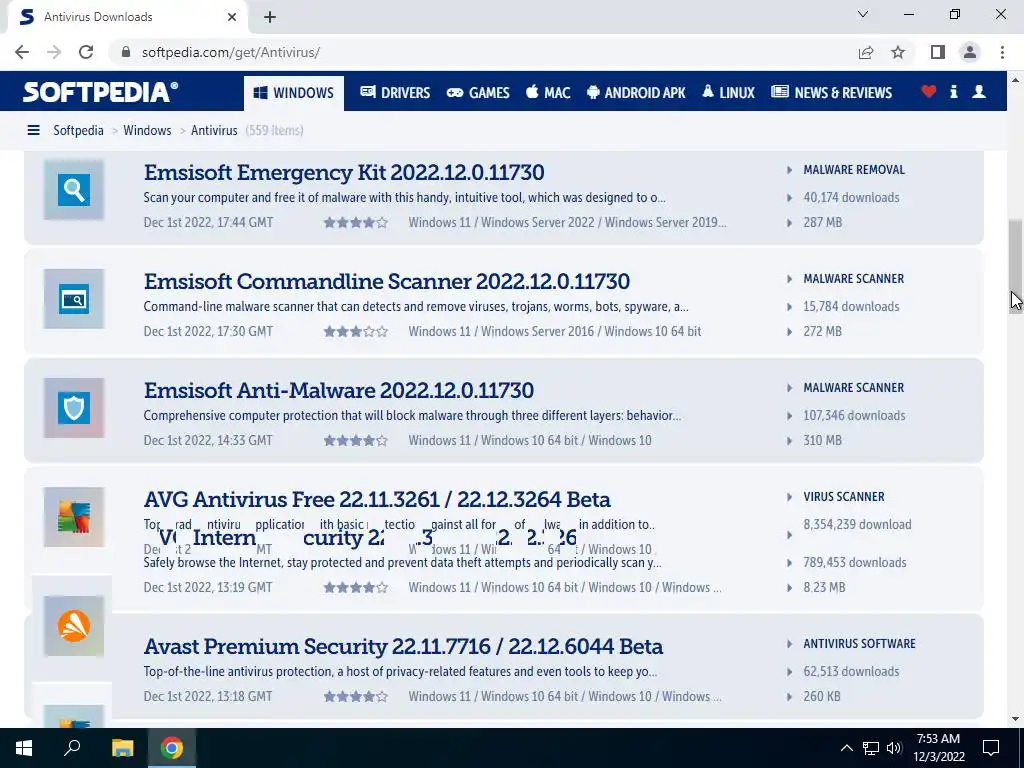Image resolution: width=1024 pixels, height=768 pixels.
Task: Click the VIRUS SCANNER category link
Action: pos(844,497)
